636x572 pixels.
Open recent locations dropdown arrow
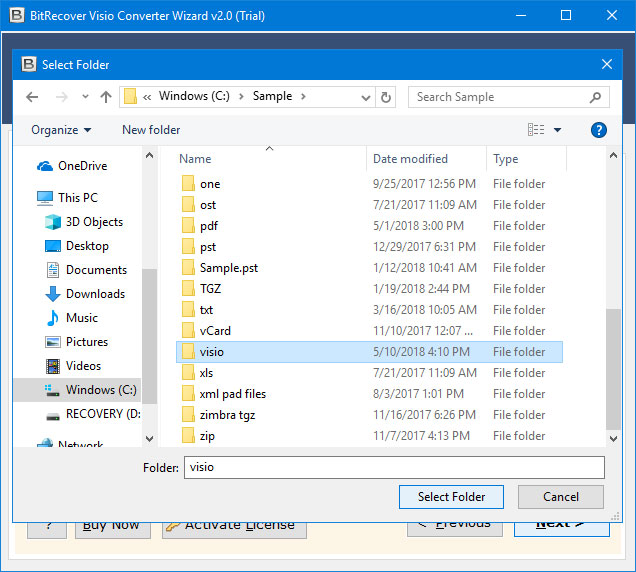pyautogui.click(x=85, y=97)
